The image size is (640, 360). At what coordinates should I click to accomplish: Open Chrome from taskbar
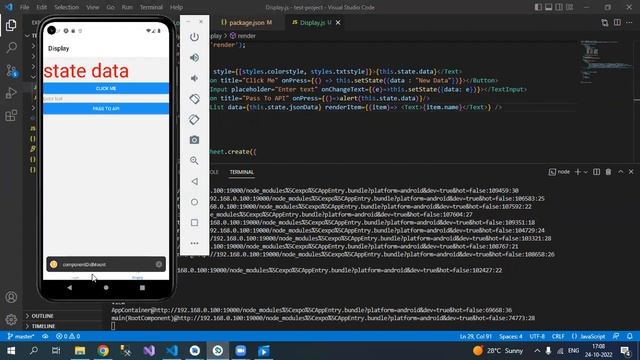[103, 351]
